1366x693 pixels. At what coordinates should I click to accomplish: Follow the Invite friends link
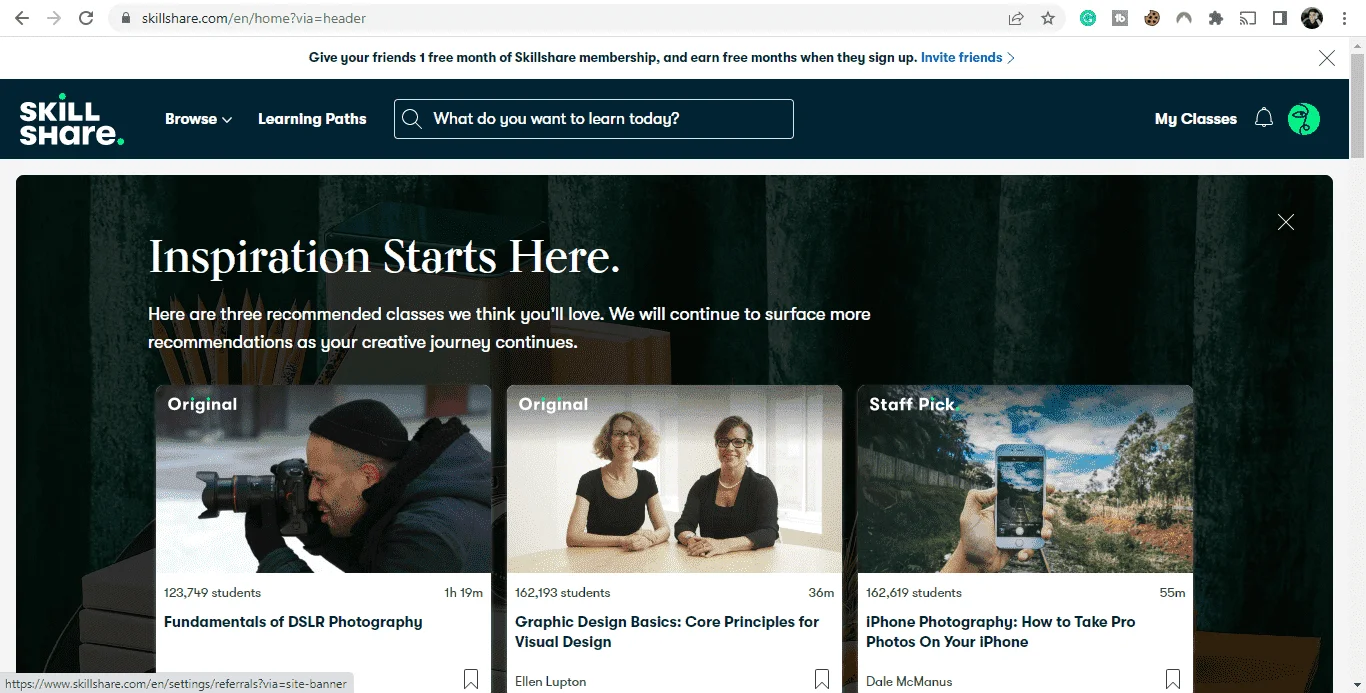(967, 58)
